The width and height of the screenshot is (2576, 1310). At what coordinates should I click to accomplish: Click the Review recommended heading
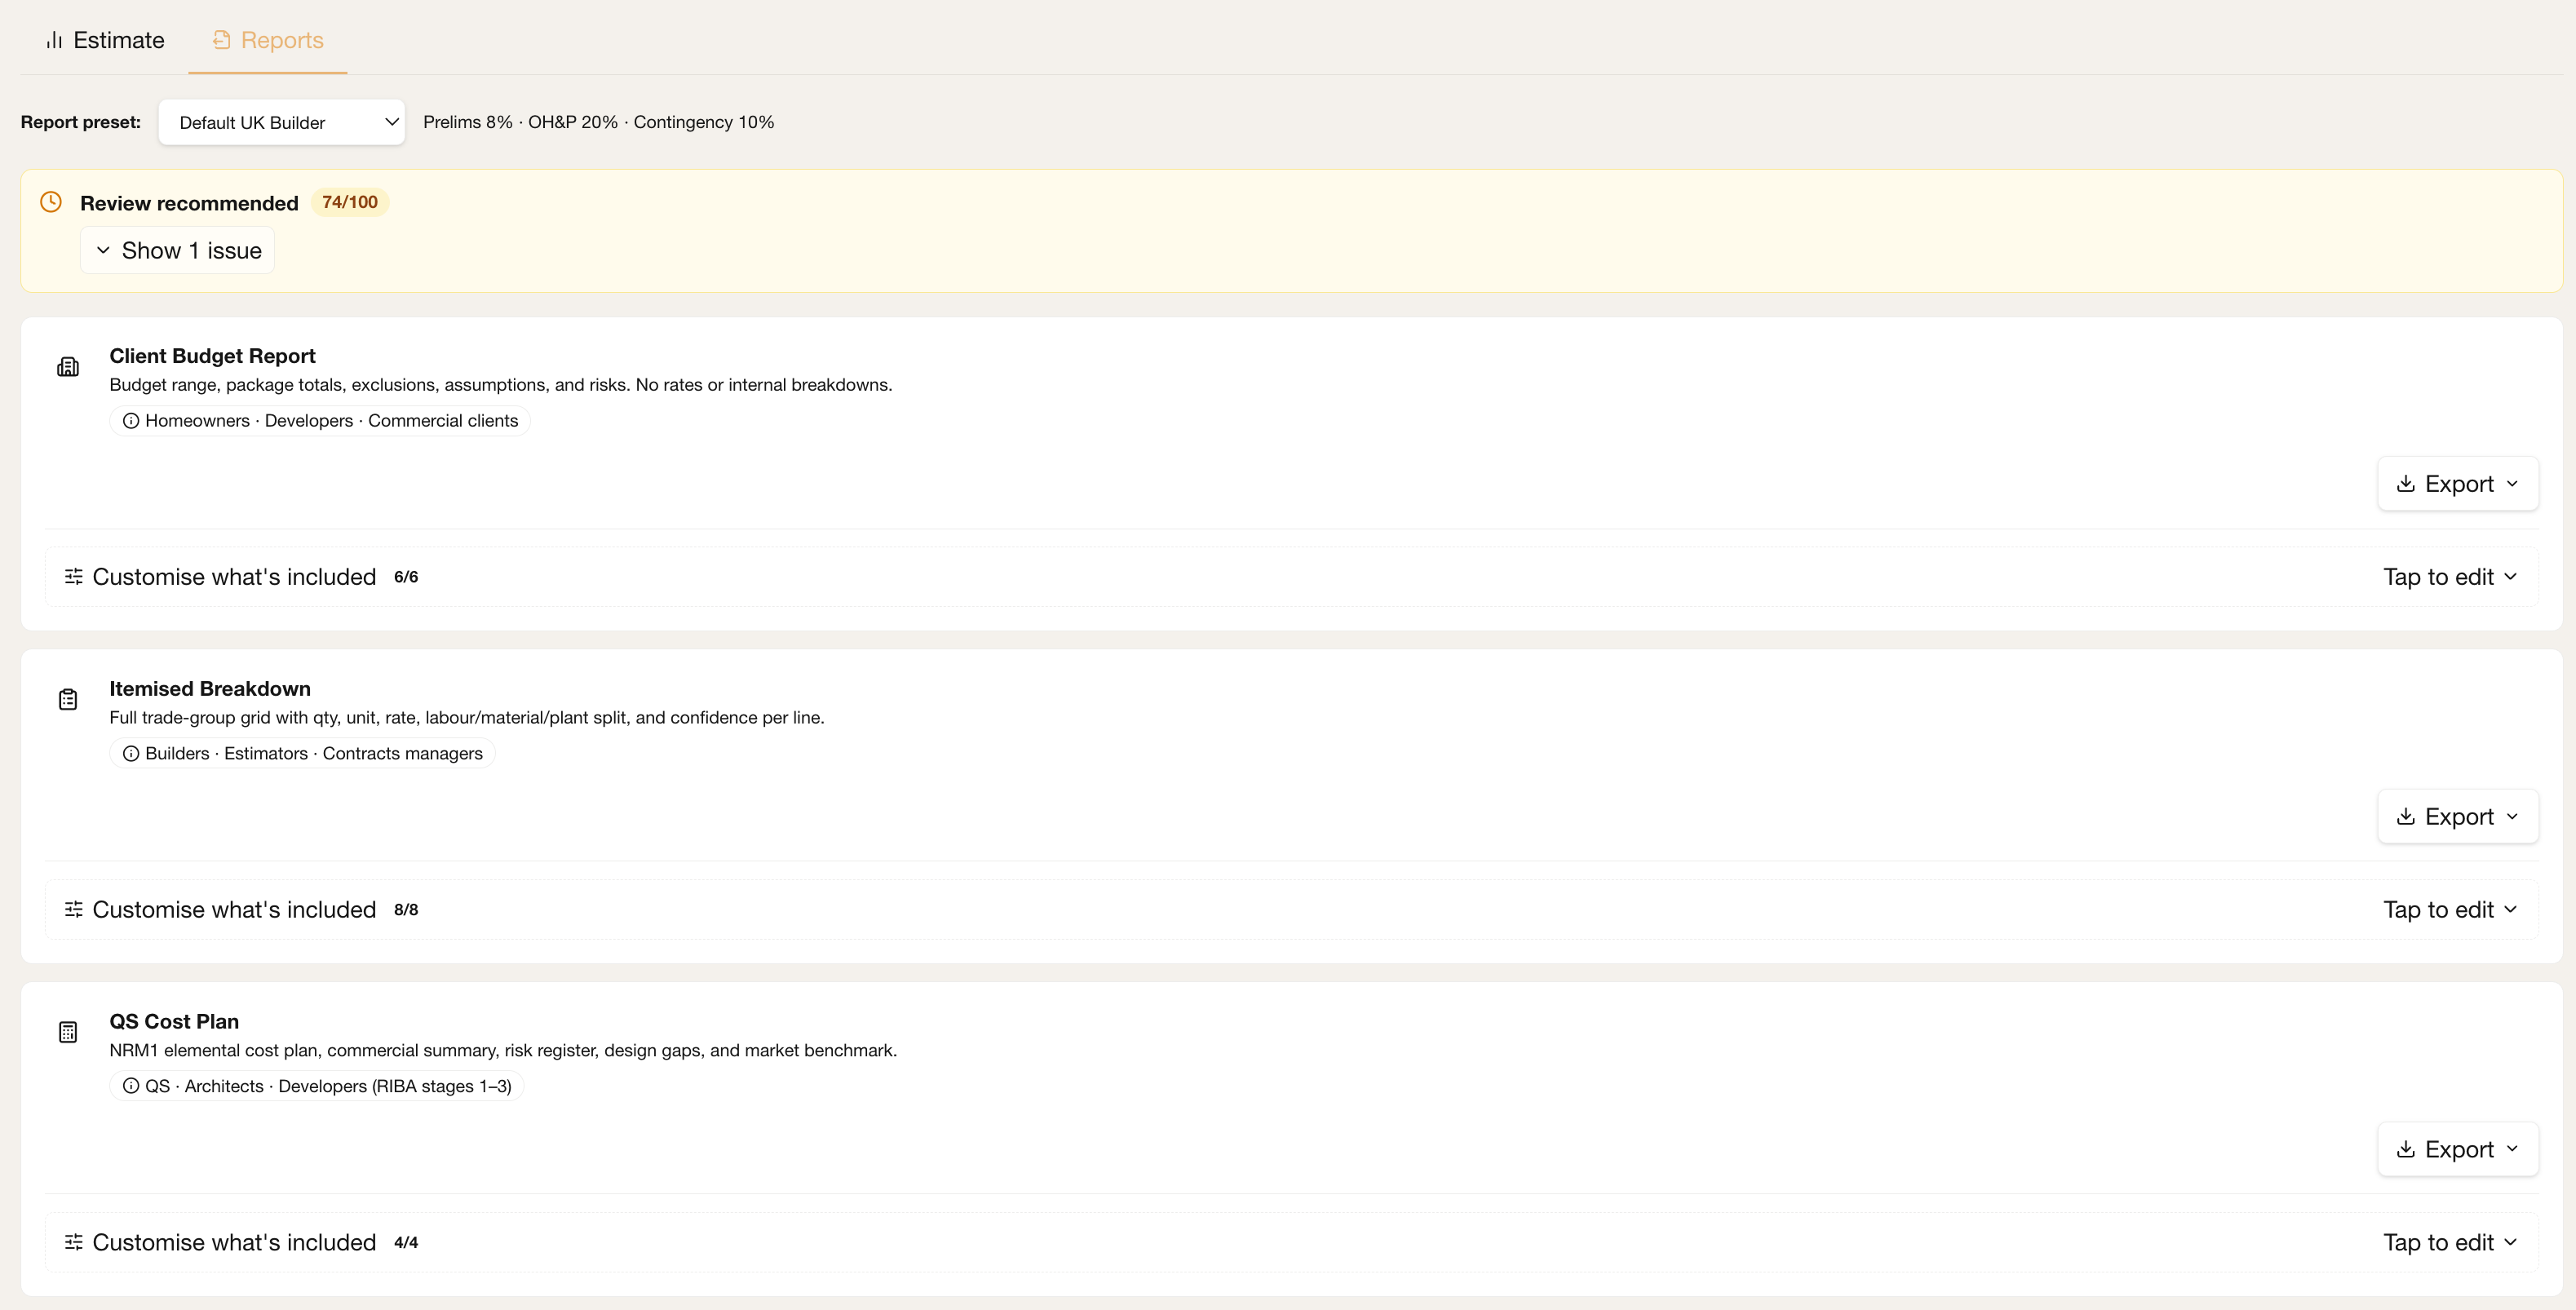pyautogui.click(x=189, y=203)
